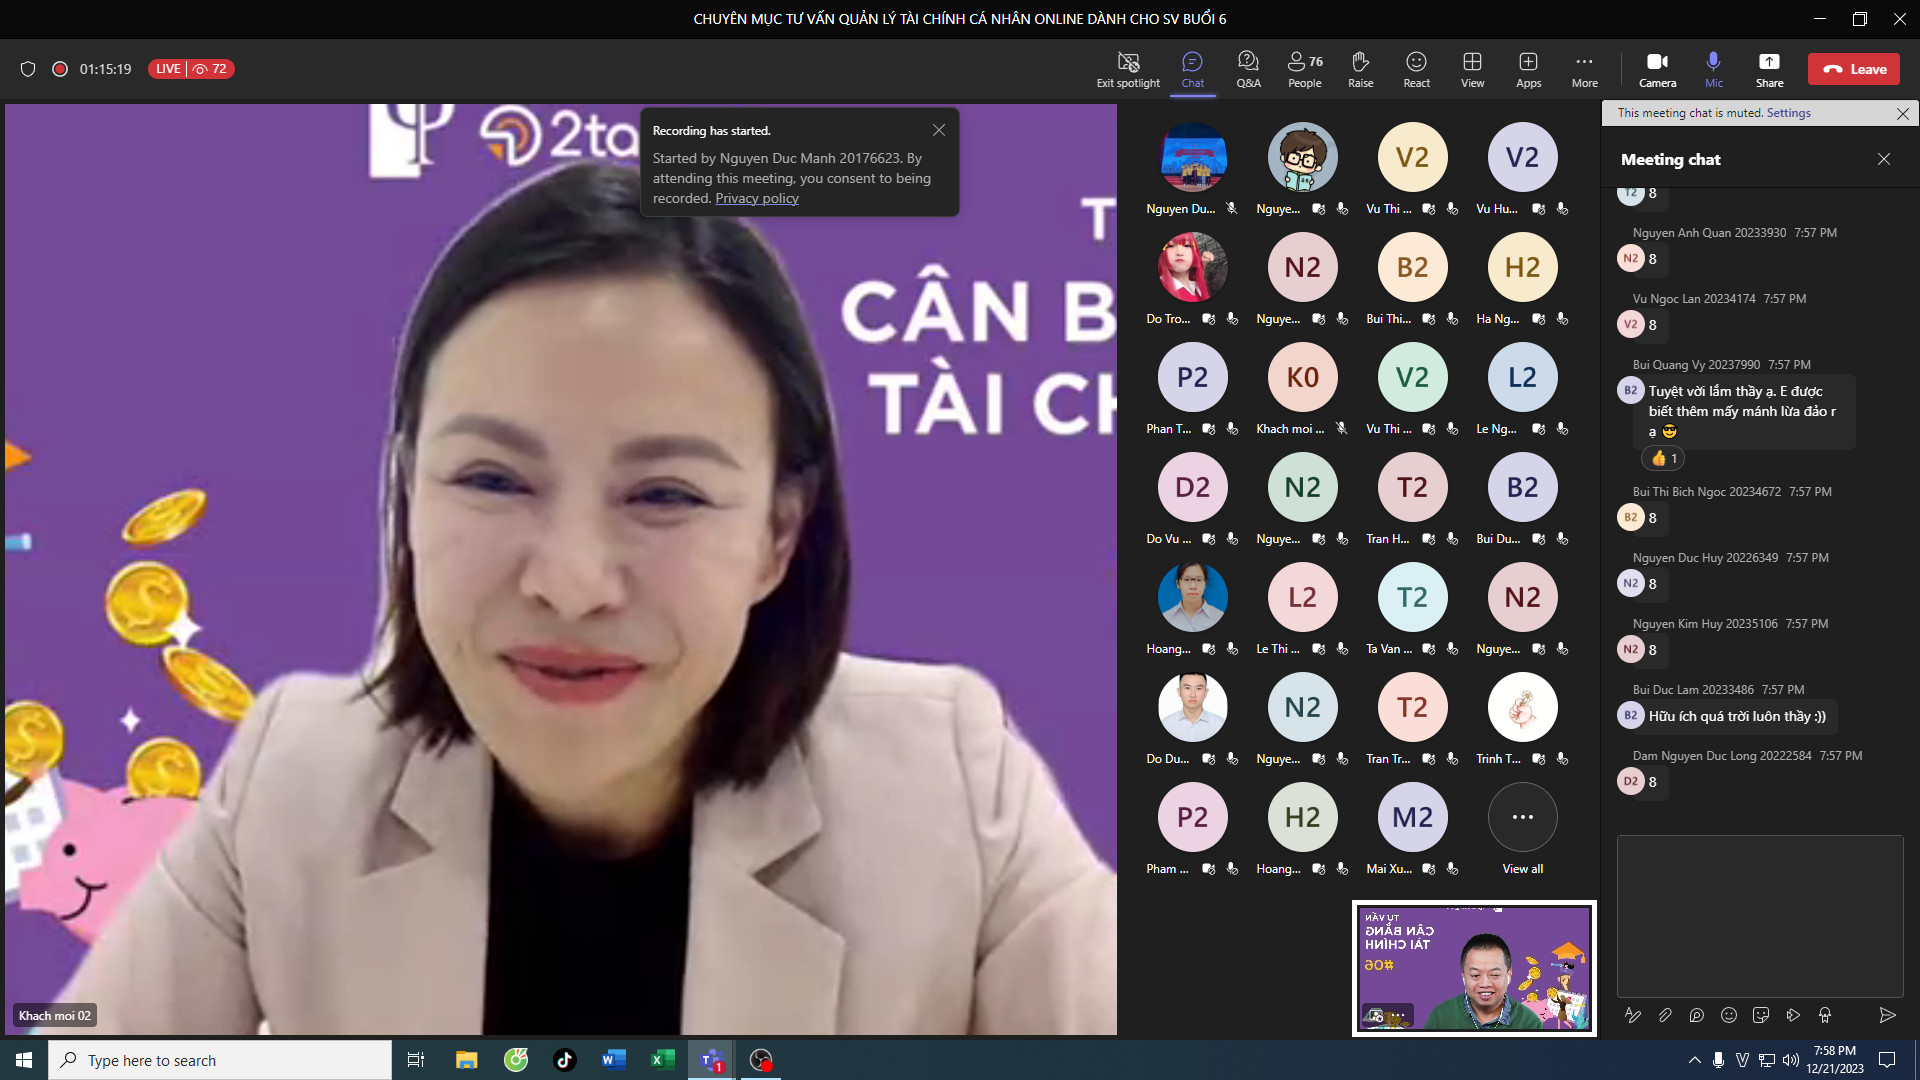Click Exit spotlight icon
Viewport: 1920px width, 1080px height.
[1128, 69]
